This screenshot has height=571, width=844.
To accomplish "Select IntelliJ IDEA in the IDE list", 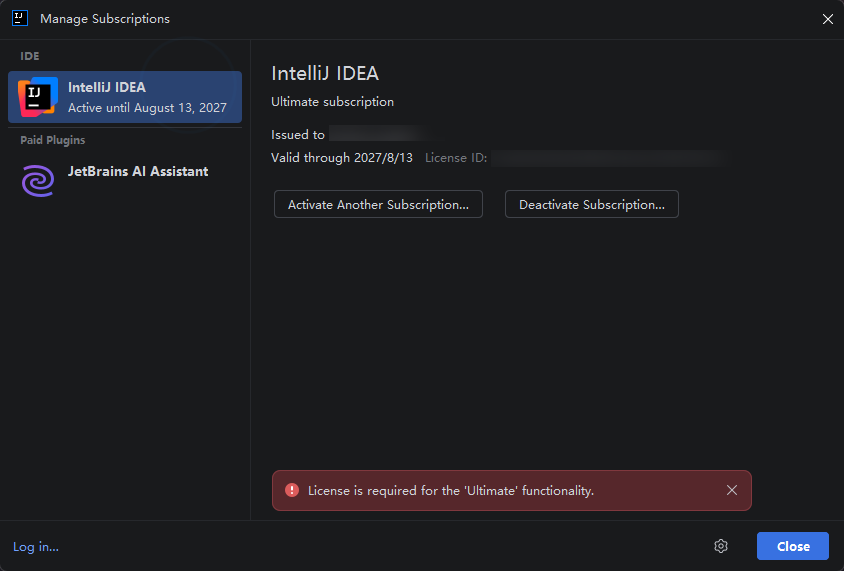I will coord(125,97).
